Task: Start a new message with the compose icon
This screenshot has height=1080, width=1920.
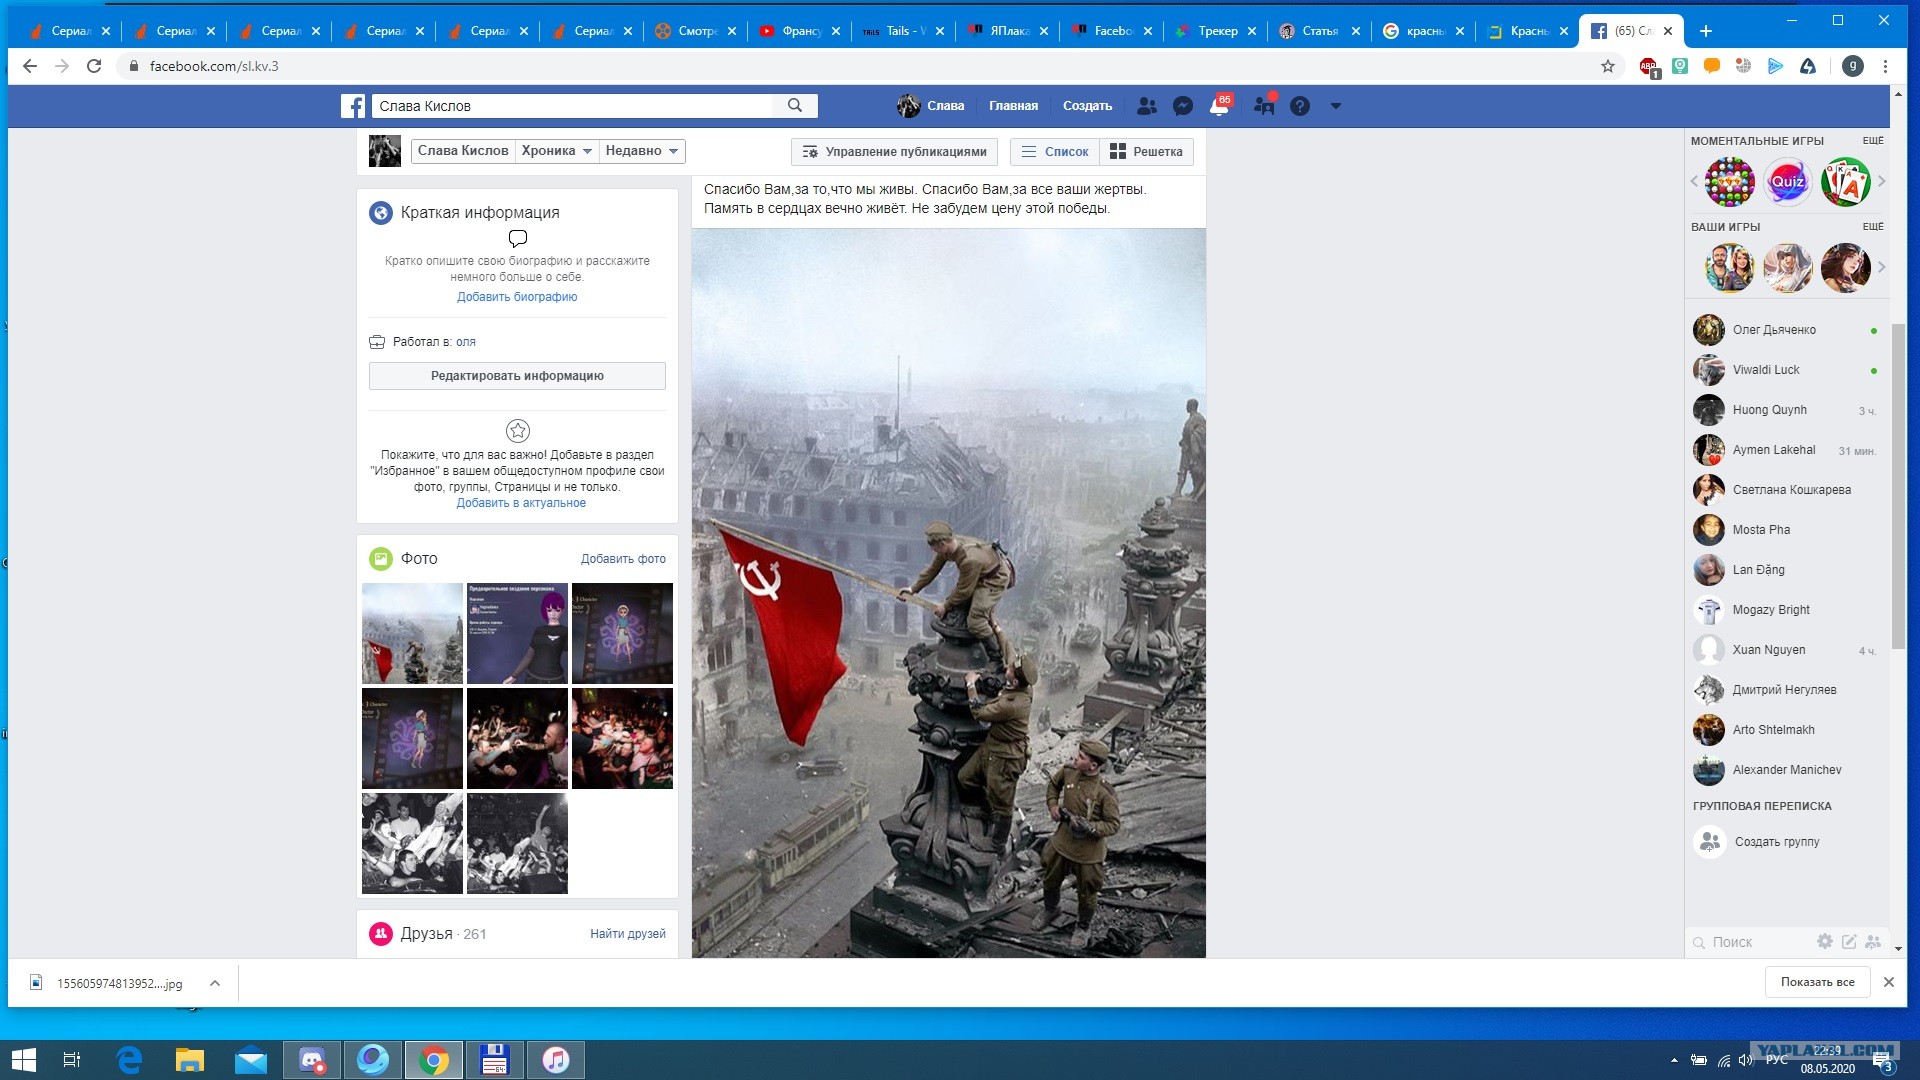Action: pyautogui.click(x=1849, y=942)
